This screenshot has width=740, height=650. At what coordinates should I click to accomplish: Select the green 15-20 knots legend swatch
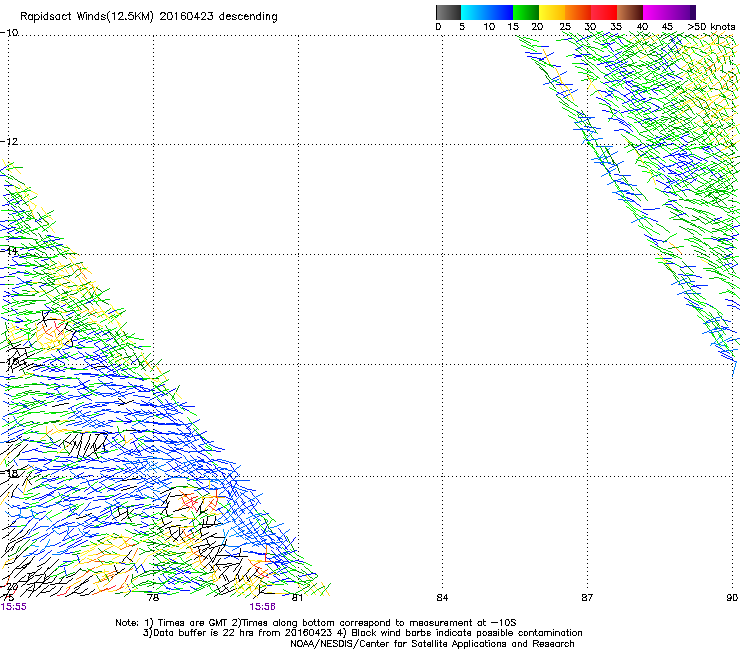point(526,12)
